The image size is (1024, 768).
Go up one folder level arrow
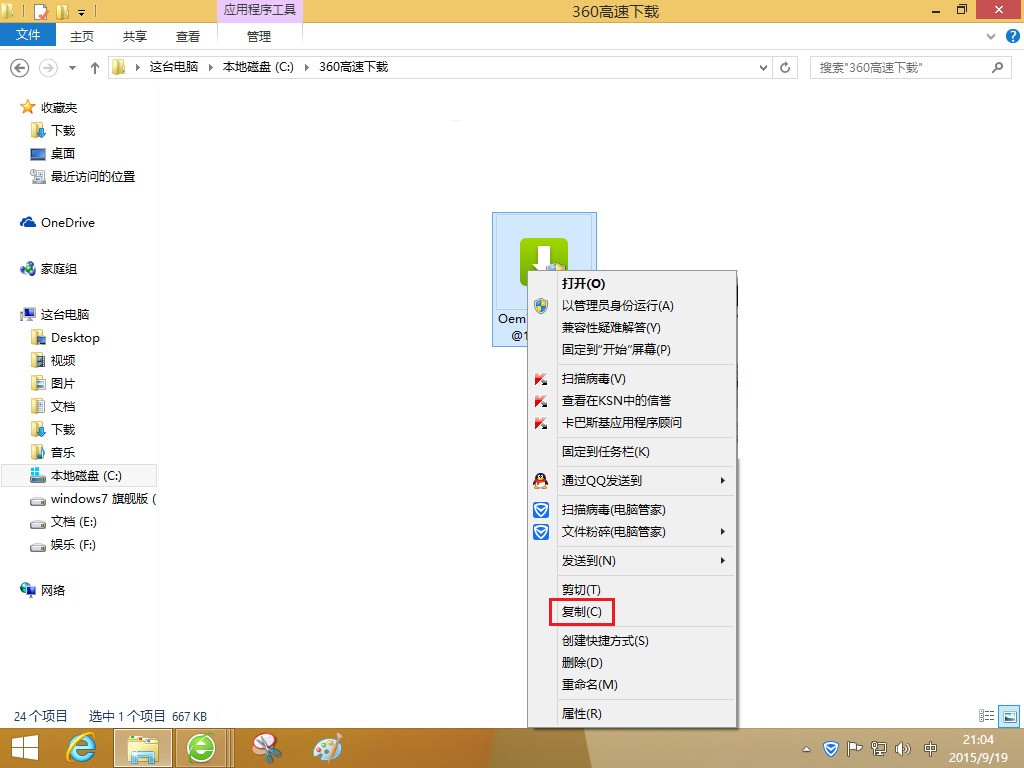coord(95,68)
